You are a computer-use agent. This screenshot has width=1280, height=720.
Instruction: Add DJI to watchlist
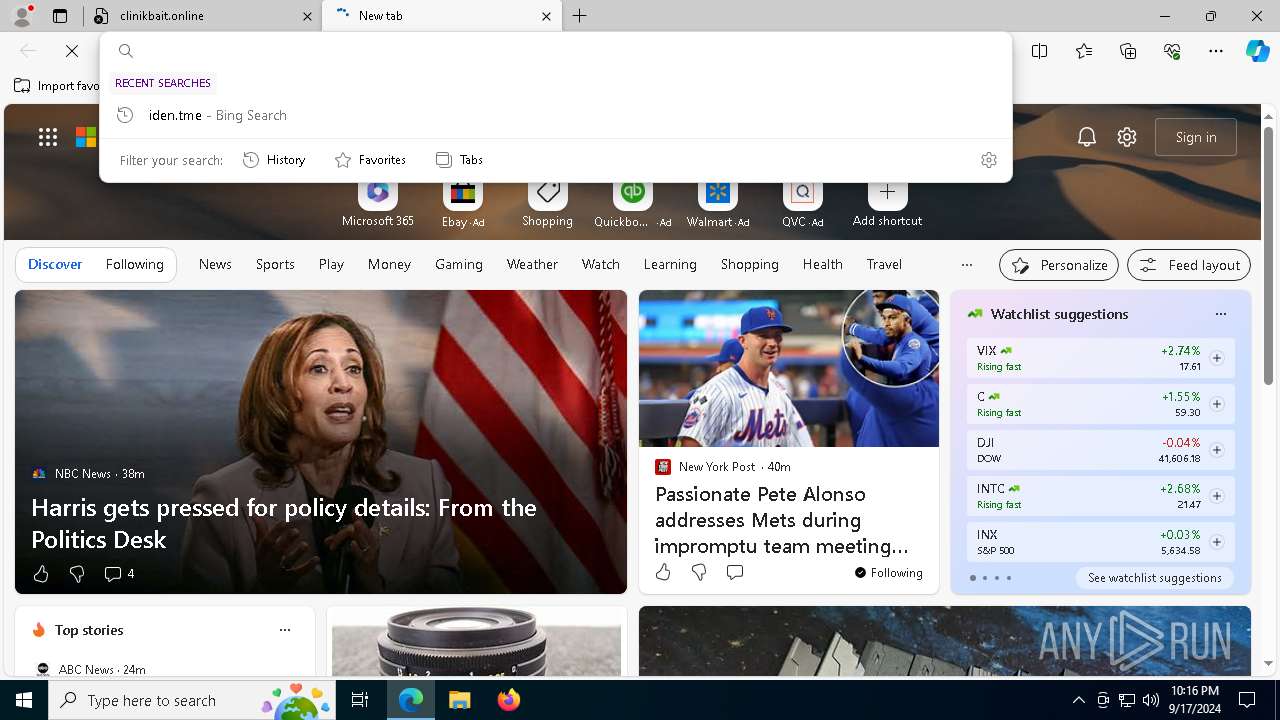click(1216, 450)
